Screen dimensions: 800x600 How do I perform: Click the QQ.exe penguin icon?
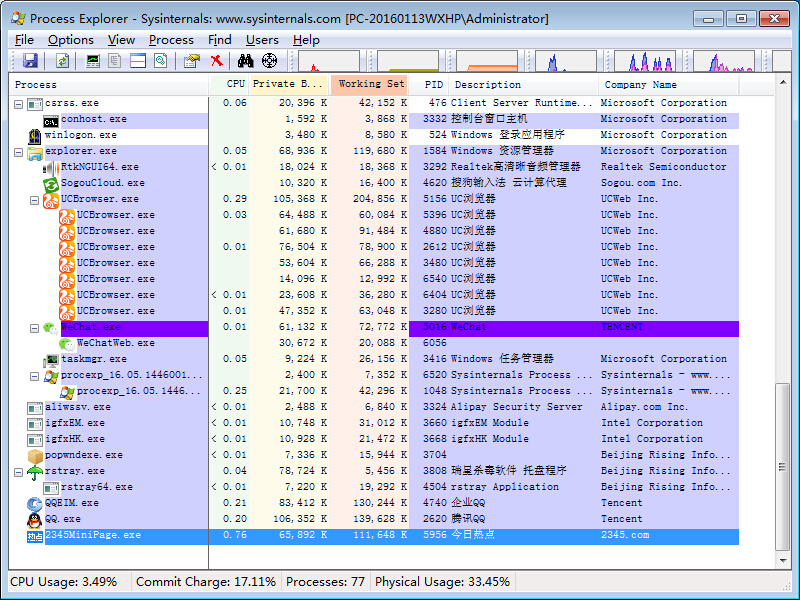click(35, 520)
